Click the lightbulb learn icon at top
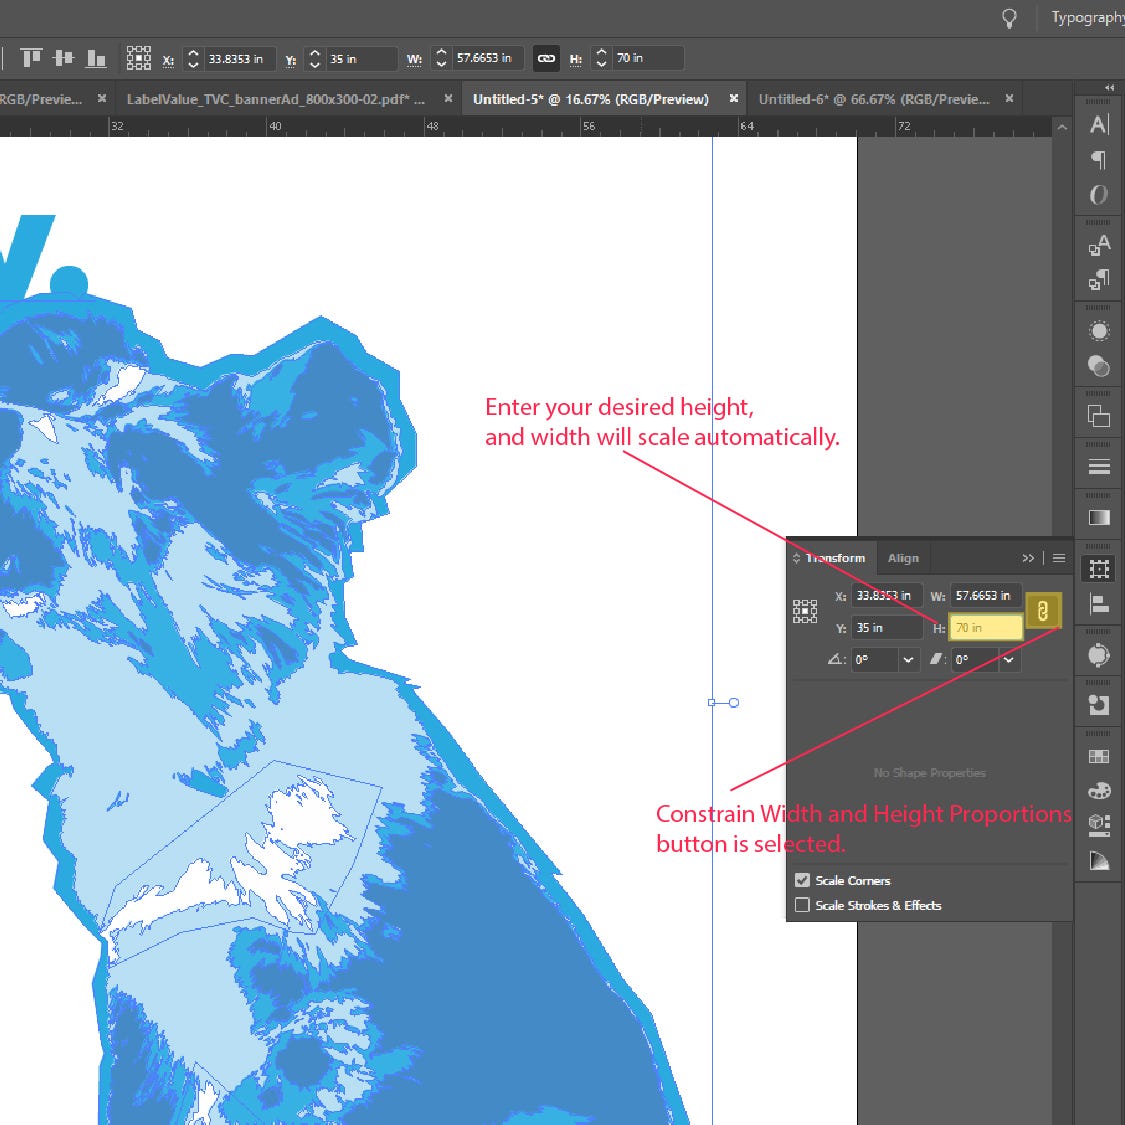The width and height of the screenshot is (1125, 1125). tap(1009, 19)
